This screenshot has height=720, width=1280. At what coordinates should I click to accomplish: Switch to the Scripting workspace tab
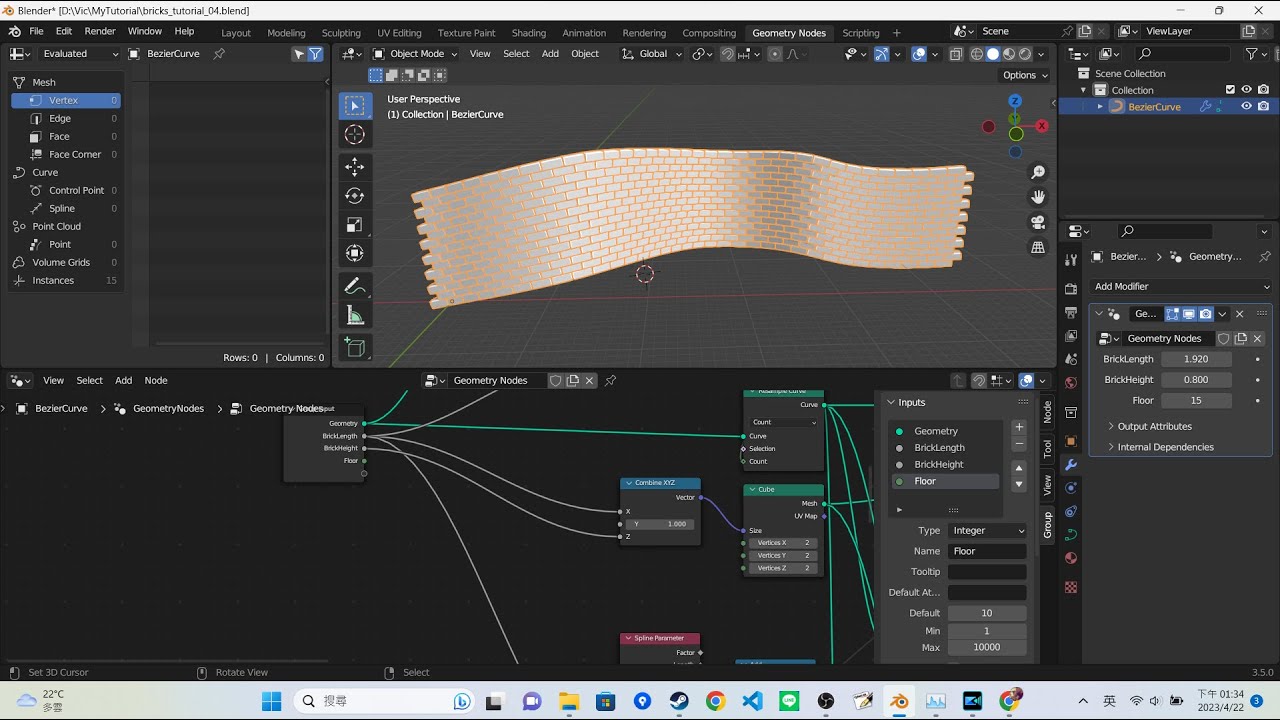(860, 33)
